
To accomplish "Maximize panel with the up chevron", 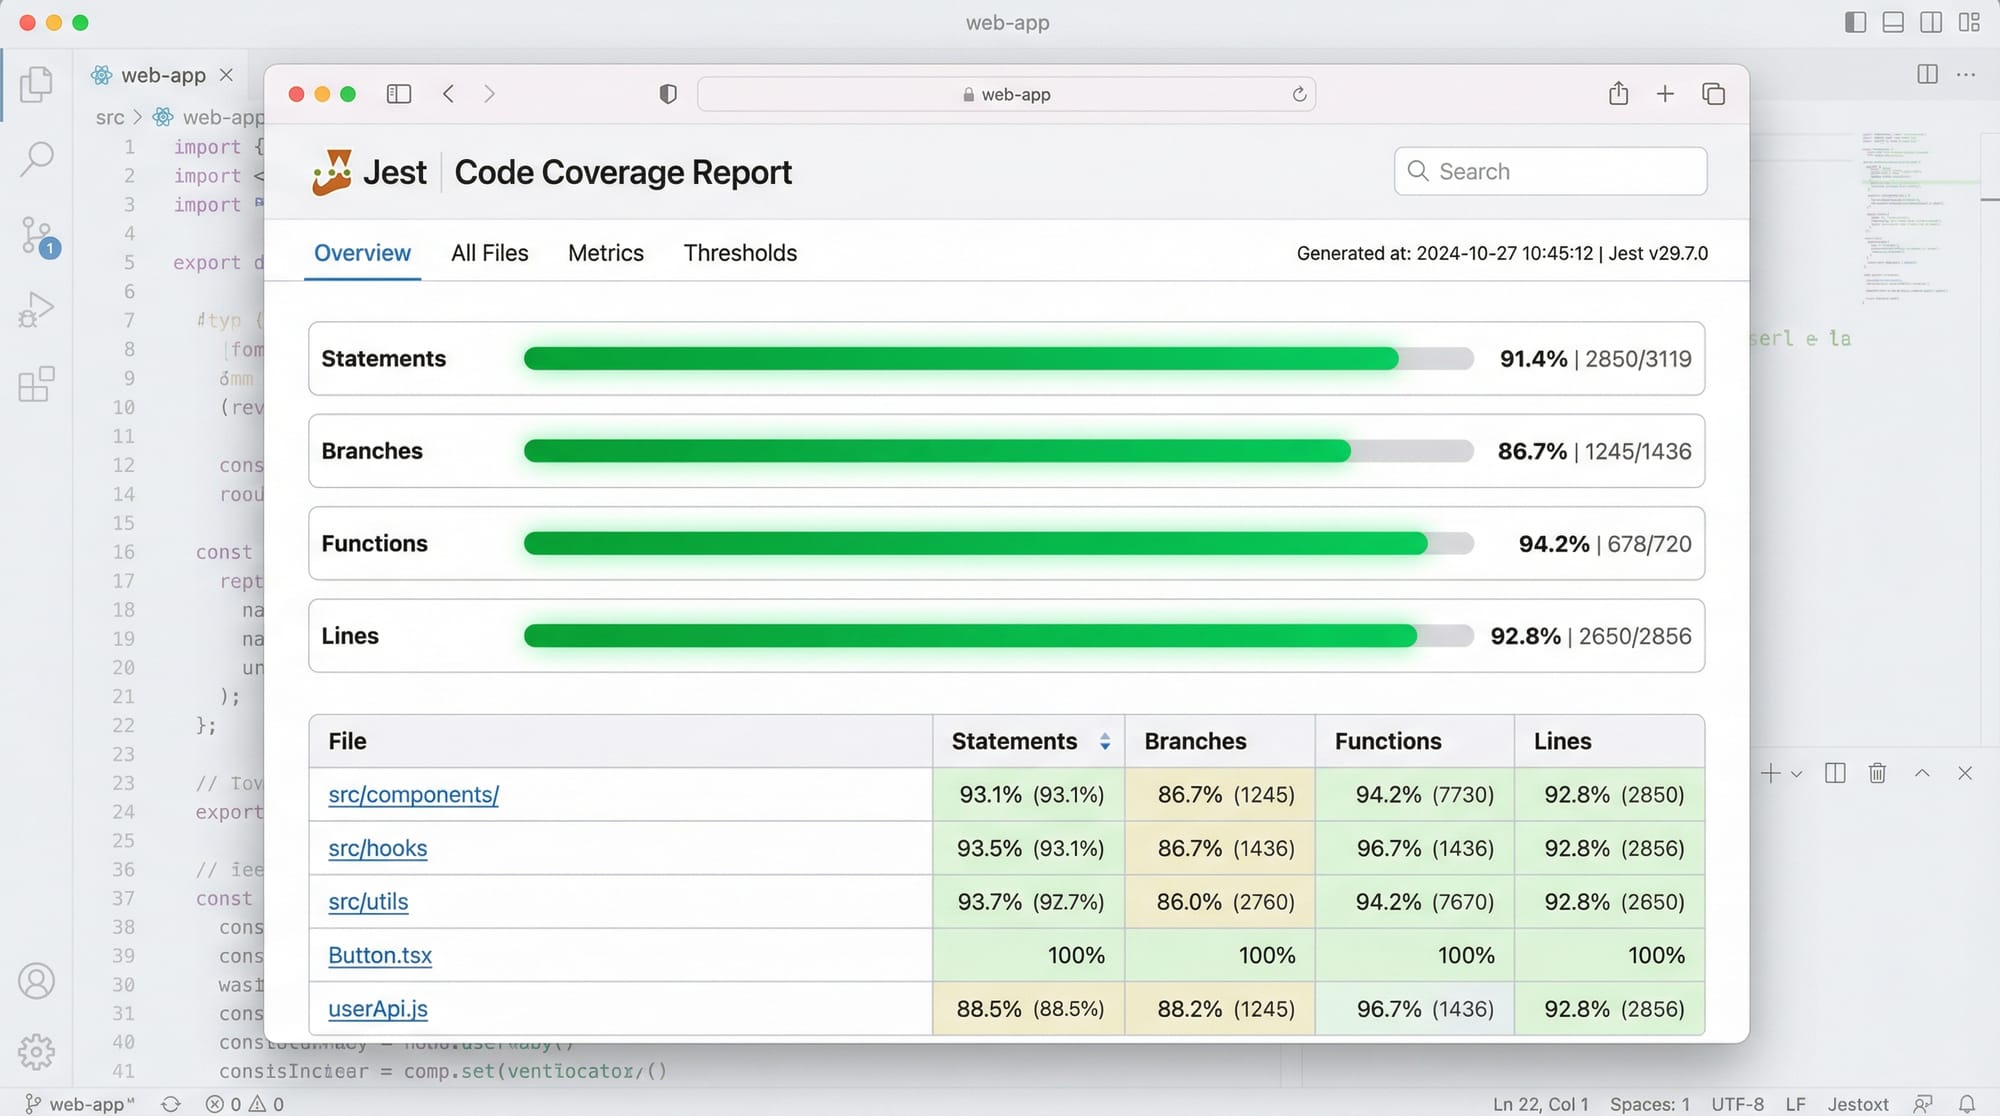I will (1922, 773).
